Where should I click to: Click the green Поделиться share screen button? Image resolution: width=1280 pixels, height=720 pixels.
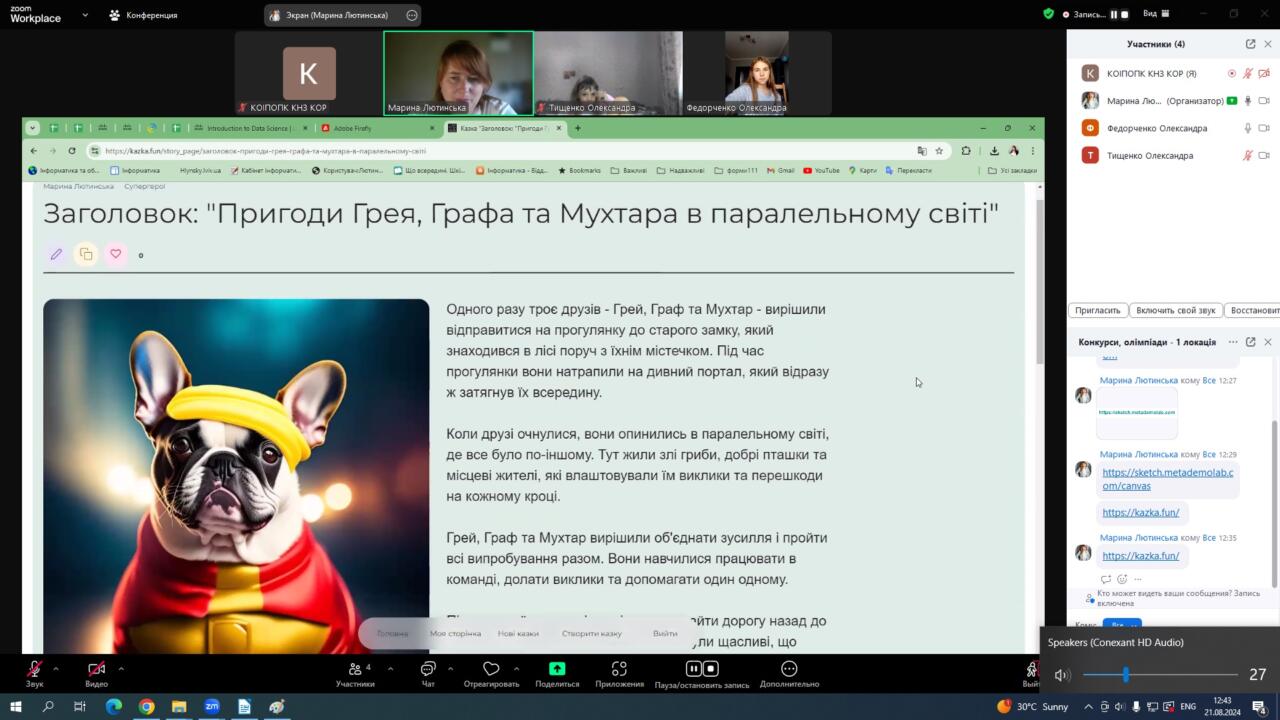(557, 673)
